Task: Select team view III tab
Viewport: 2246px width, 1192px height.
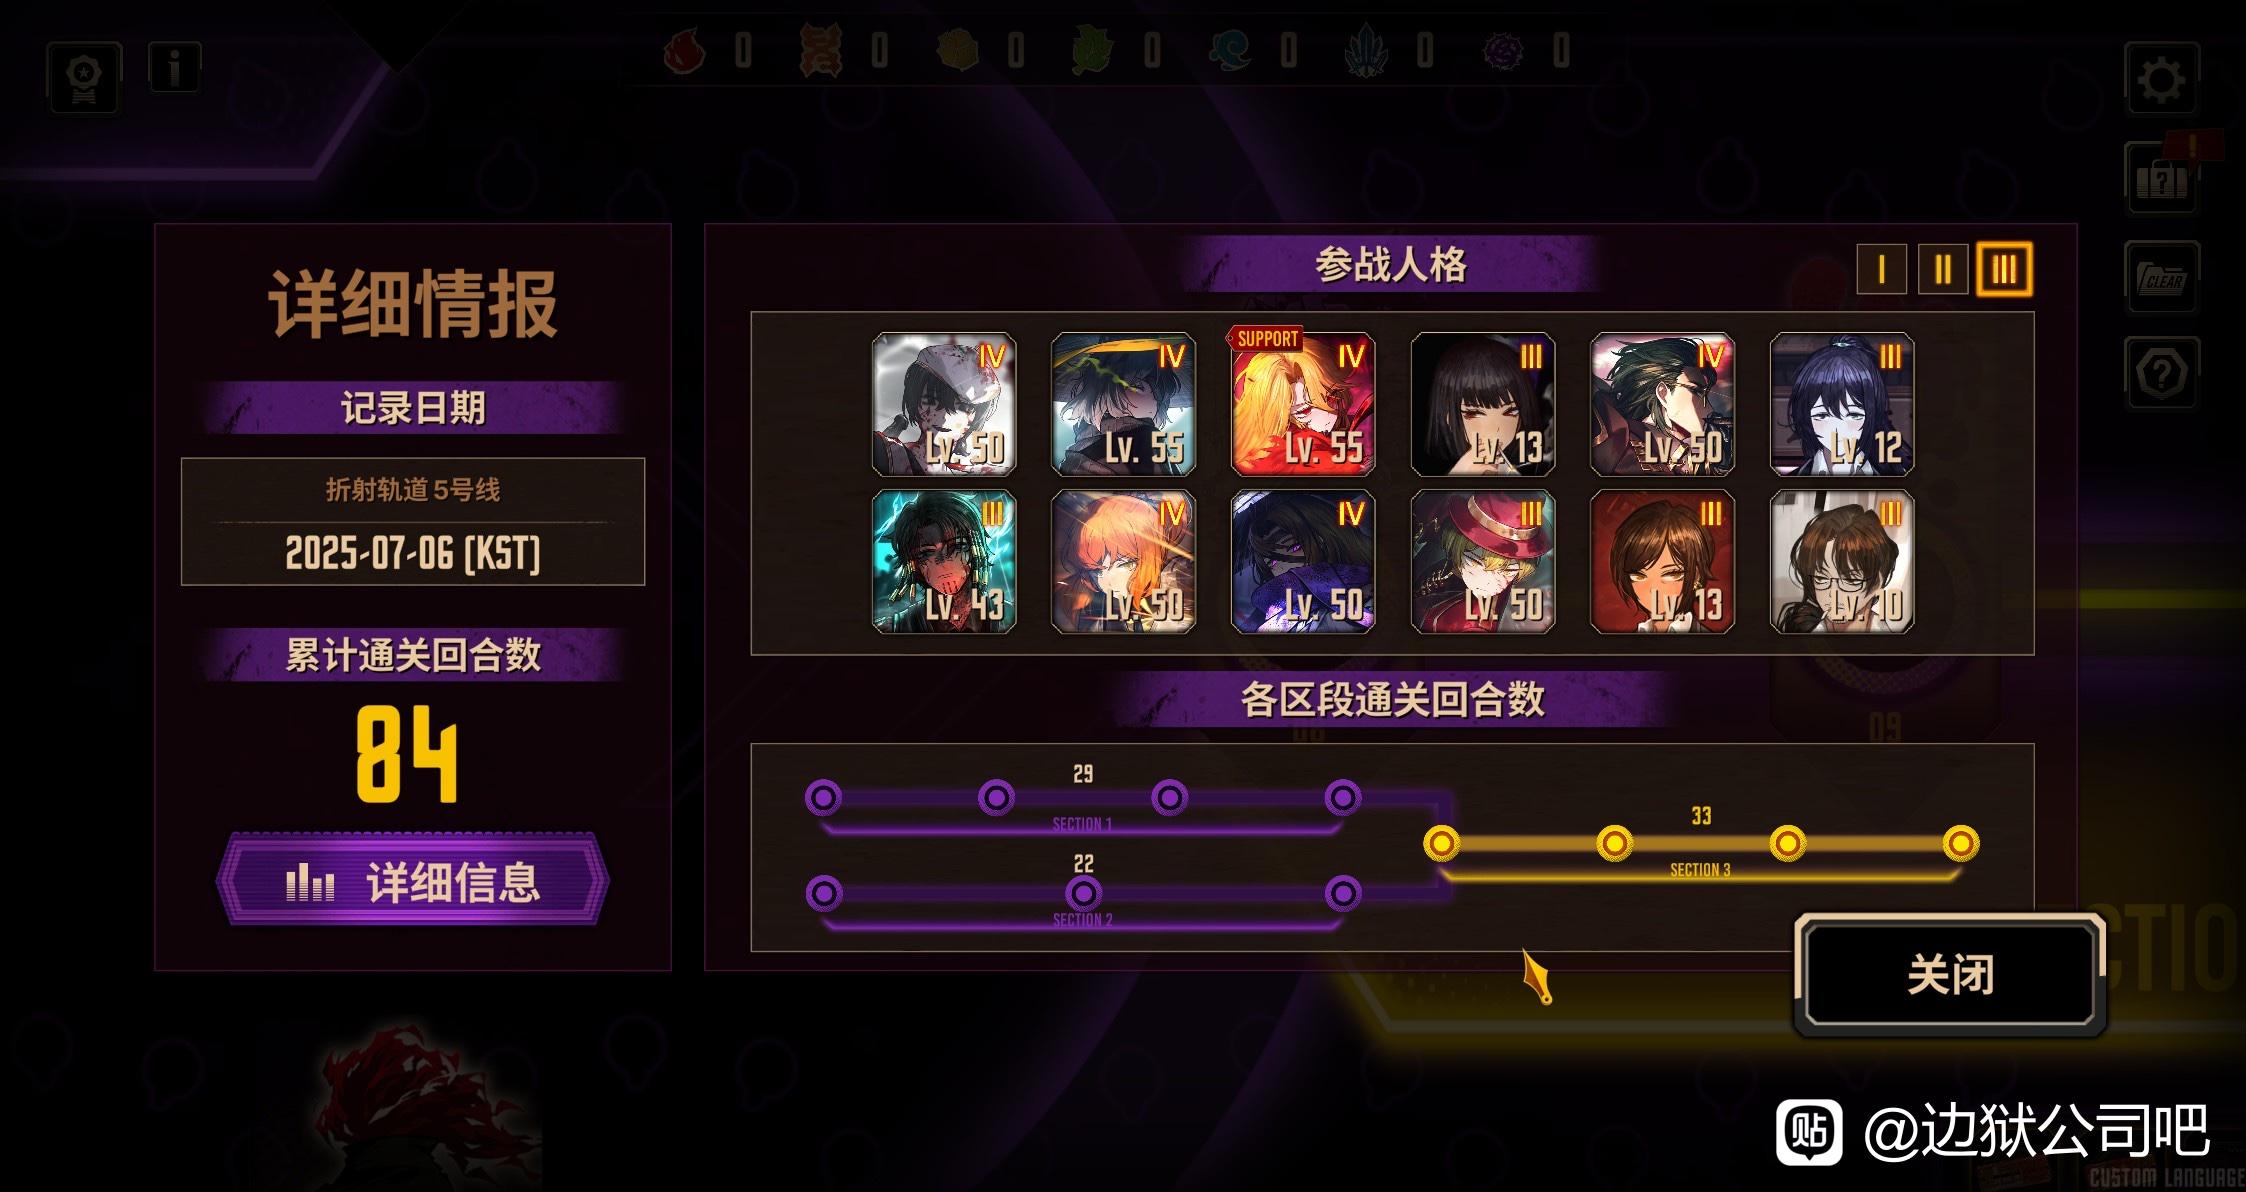Action: (x=2003, y=270)
